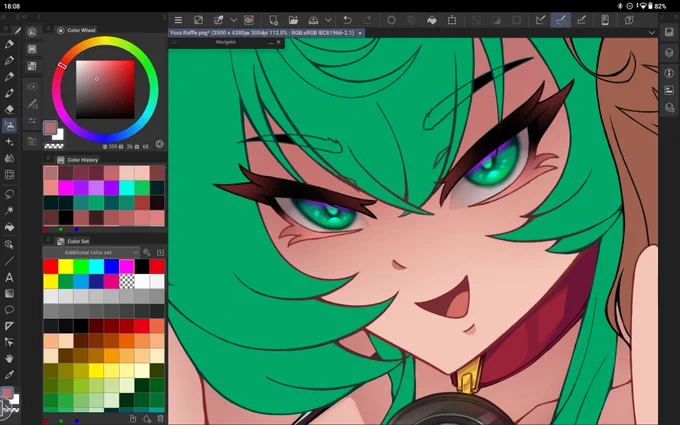
Task: Select the Gradient tool
Action: point(9,294)
